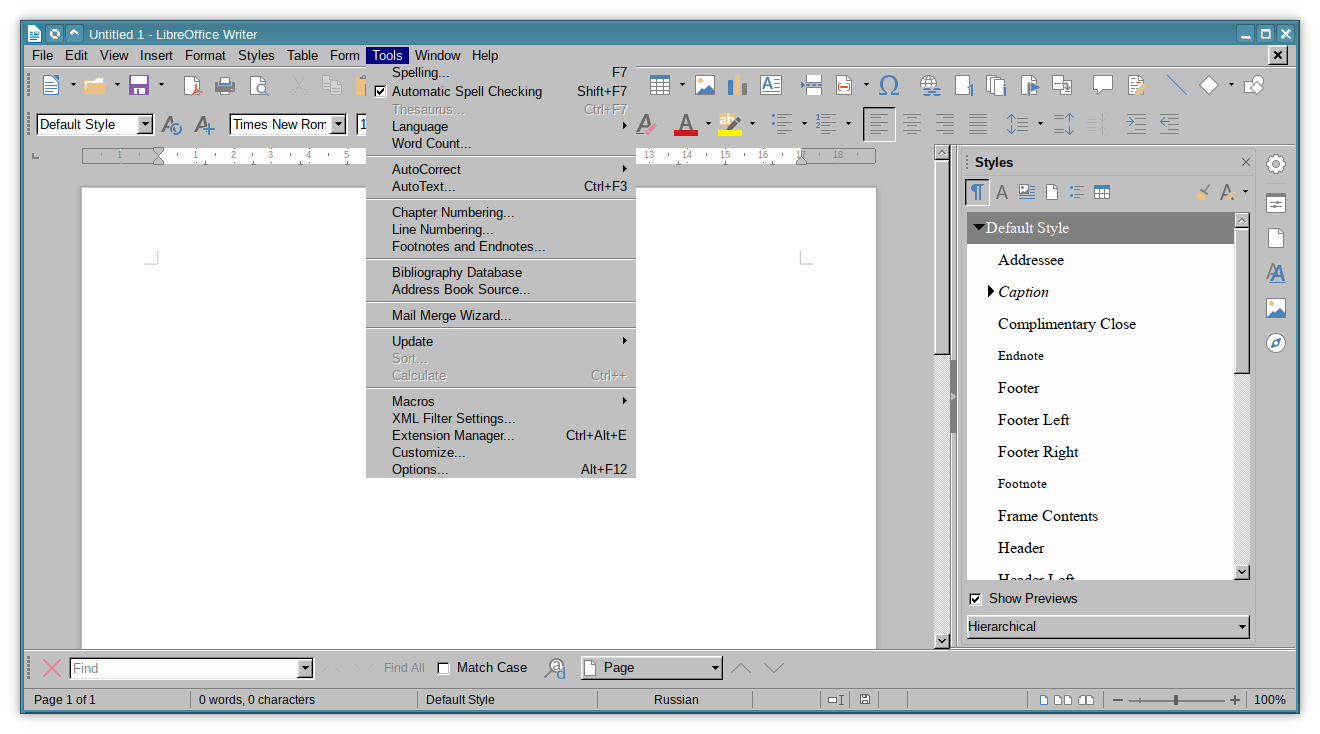
Task: Close the Styles panel
Action: [x=1245, y=162]
